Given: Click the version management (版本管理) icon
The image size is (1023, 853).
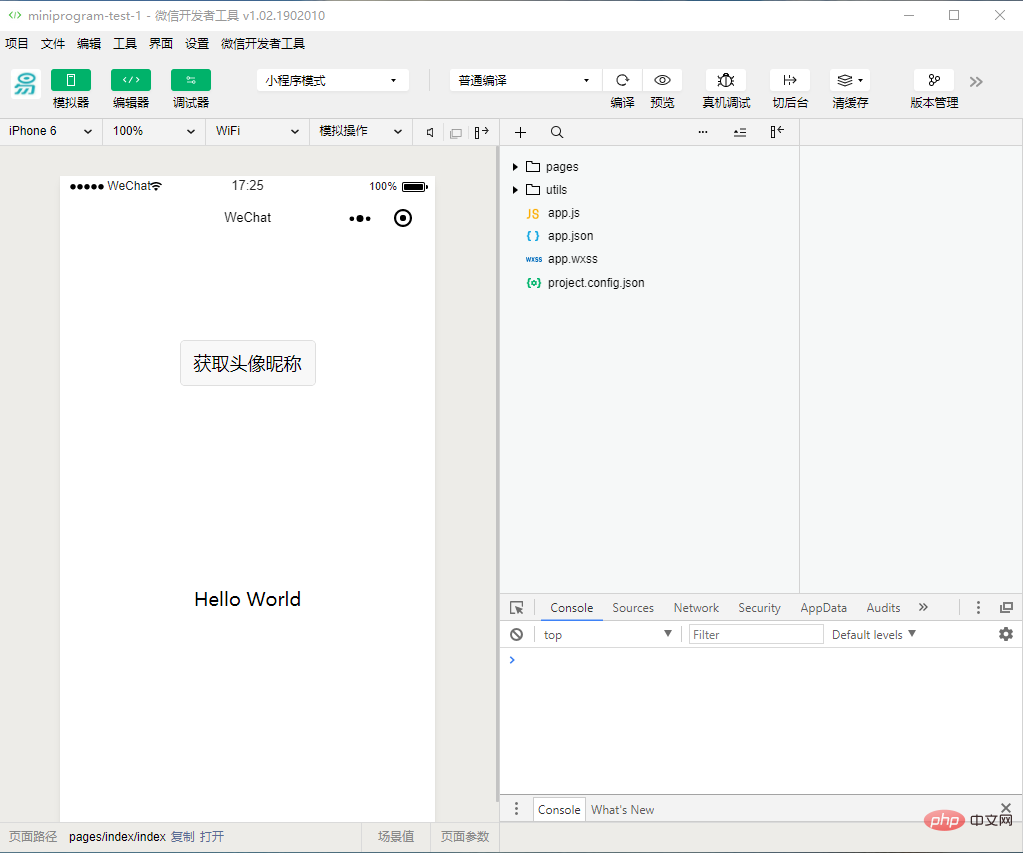Looking at the screenshot, I should tap(934, 80).
